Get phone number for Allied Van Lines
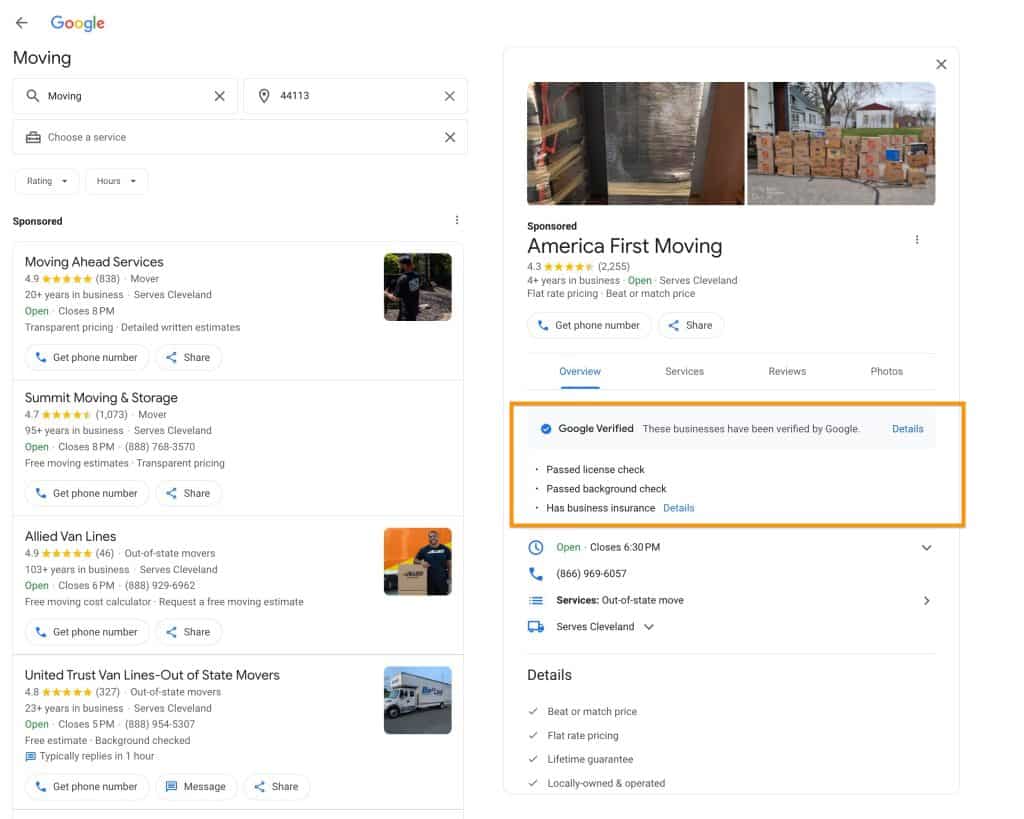Screen dimensions: 1024x819 (x=87, y=632)
